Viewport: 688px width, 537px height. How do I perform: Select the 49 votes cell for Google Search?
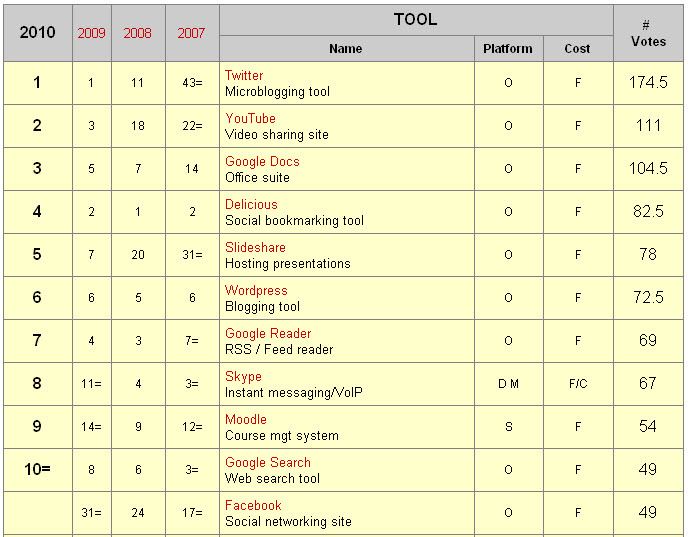[x=648, y=469]
